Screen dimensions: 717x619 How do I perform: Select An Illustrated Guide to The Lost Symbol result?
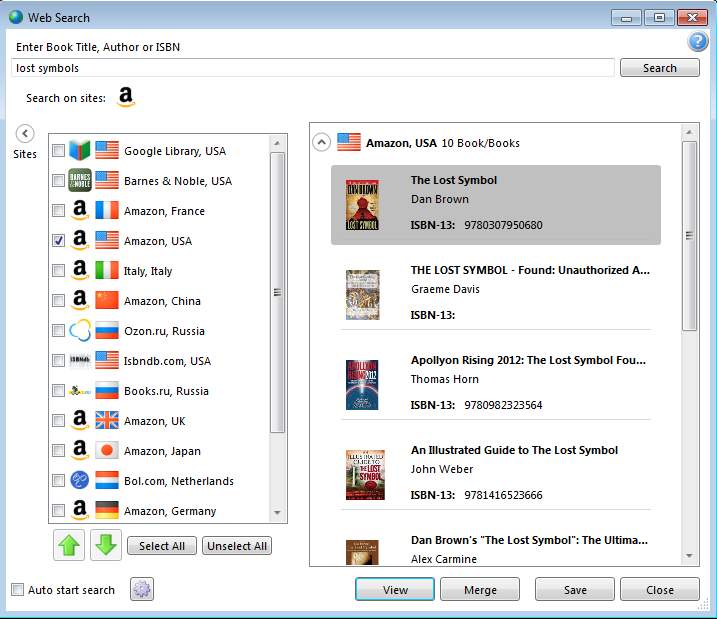[514, 450]
